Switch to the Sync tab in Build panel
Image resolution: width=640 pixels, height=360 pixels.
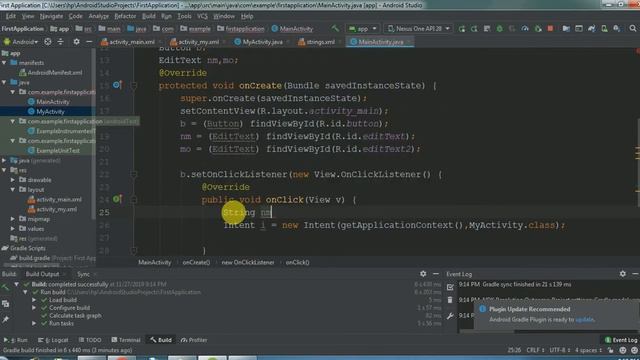[x=83, y=274]
